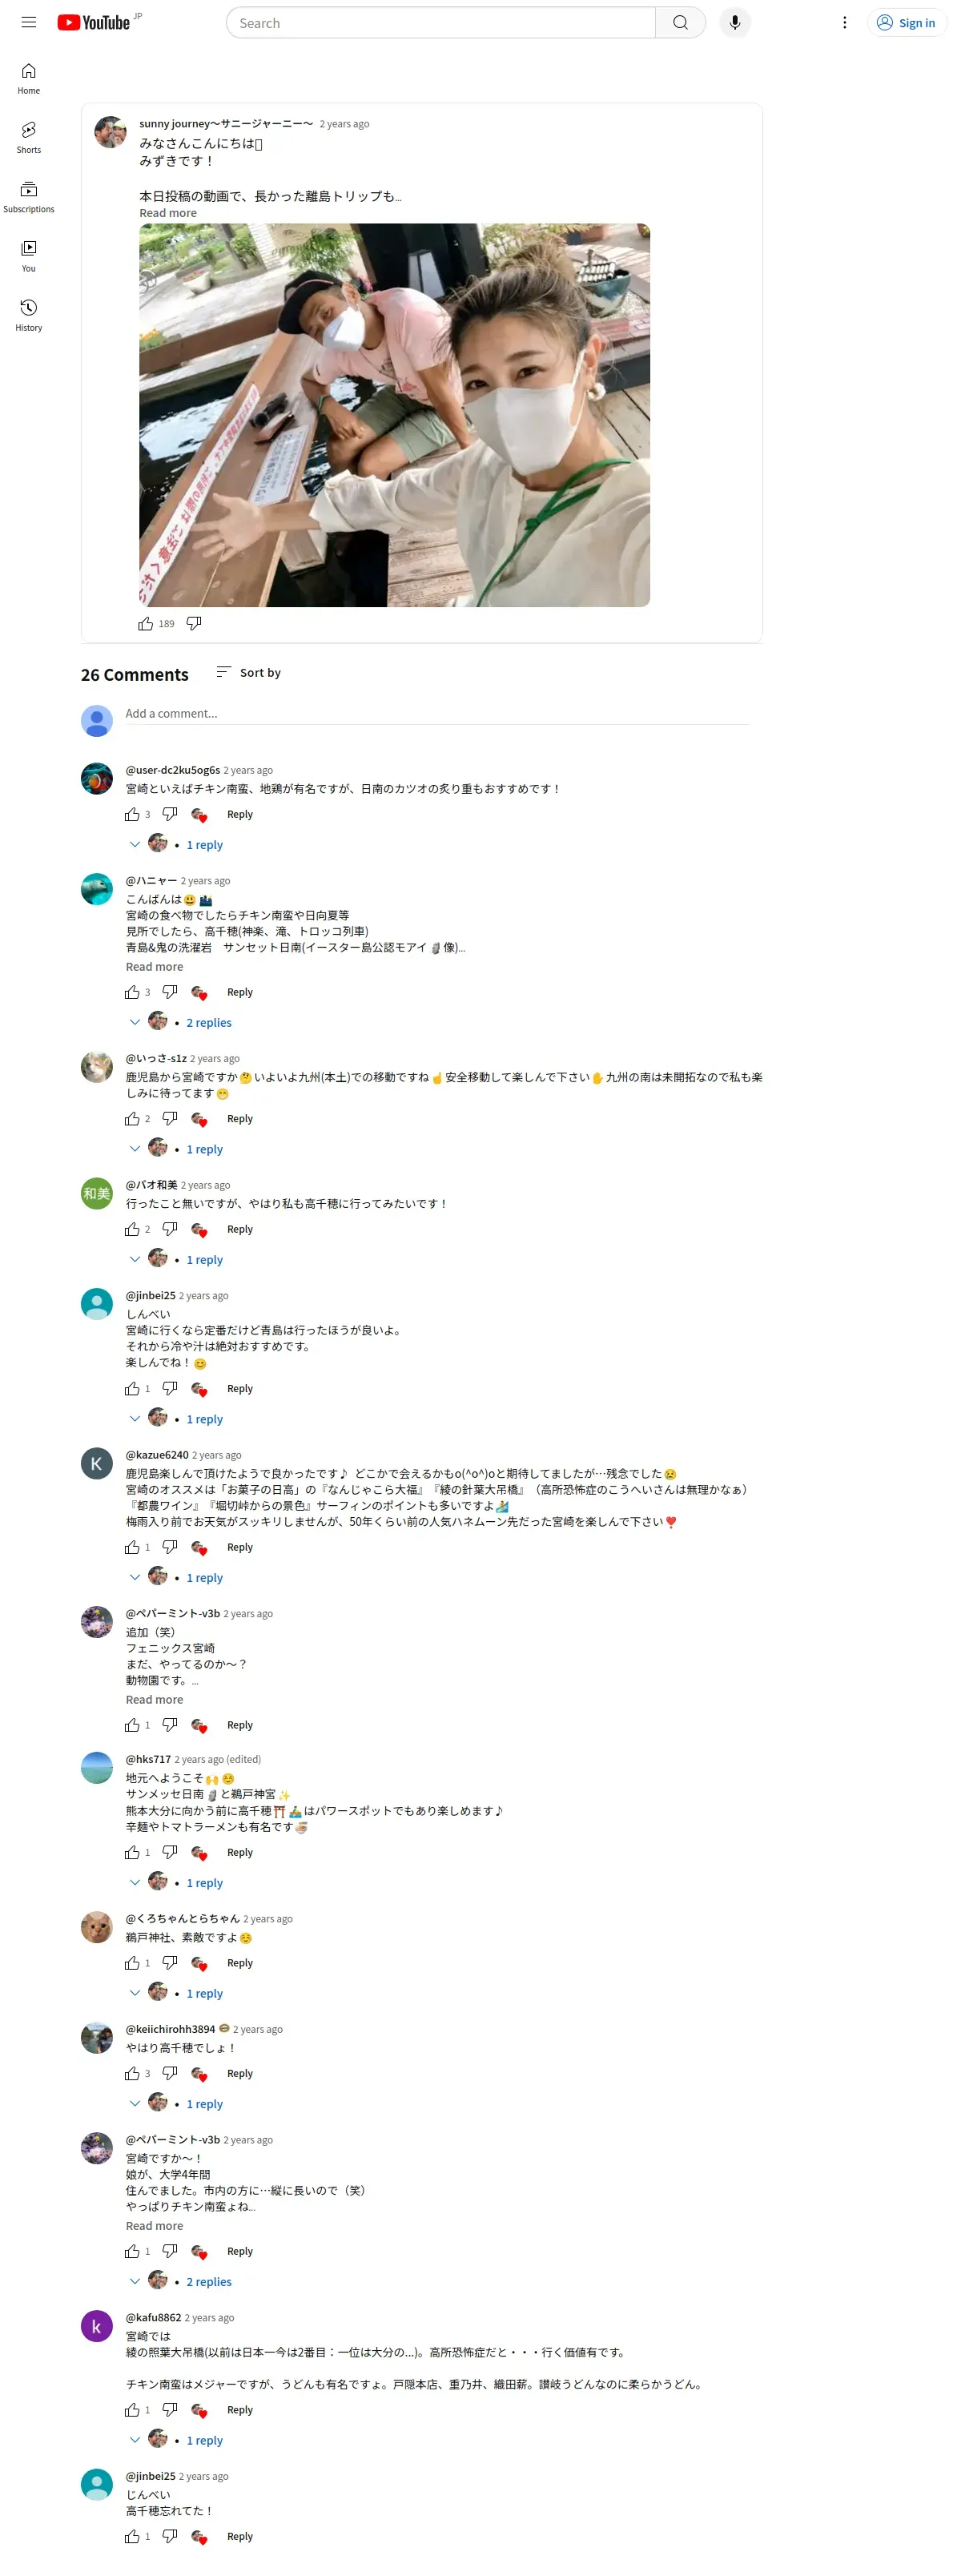Click Read more on the post text
This screenshot has width=961, height=2576.
[168, 213]
